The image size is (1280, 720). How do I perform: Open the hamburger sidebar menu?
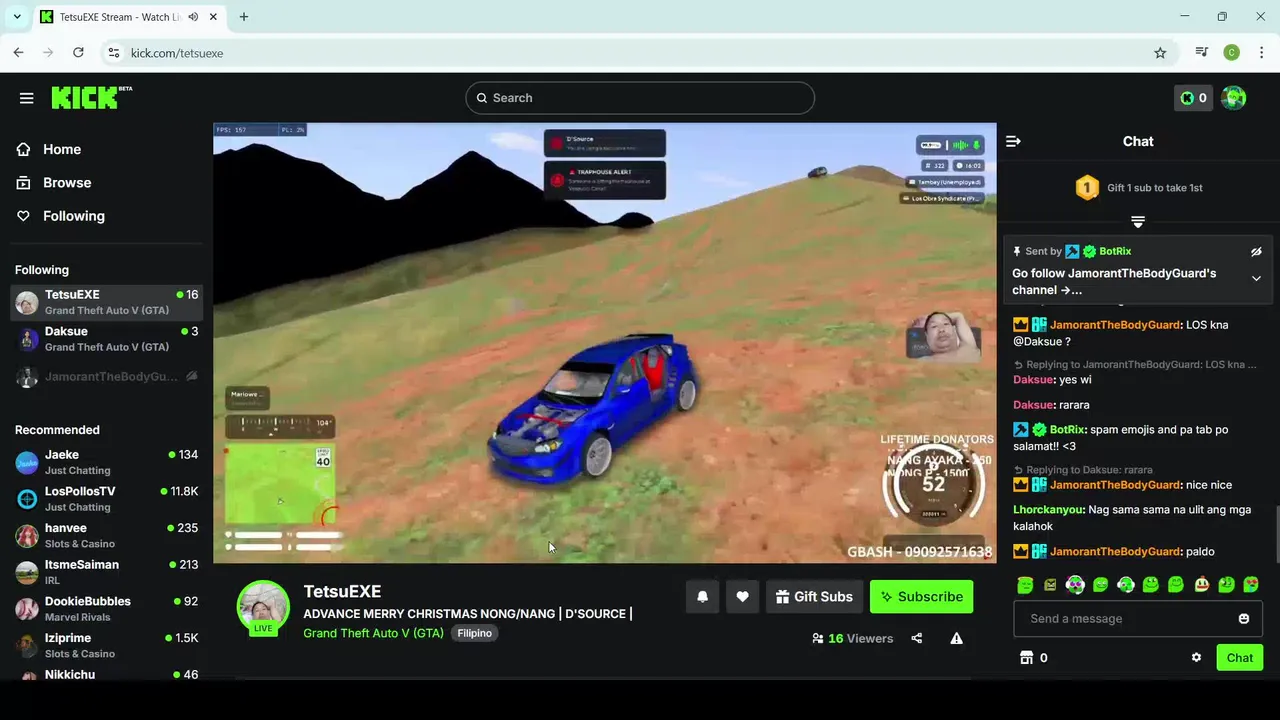pos(26,98)
